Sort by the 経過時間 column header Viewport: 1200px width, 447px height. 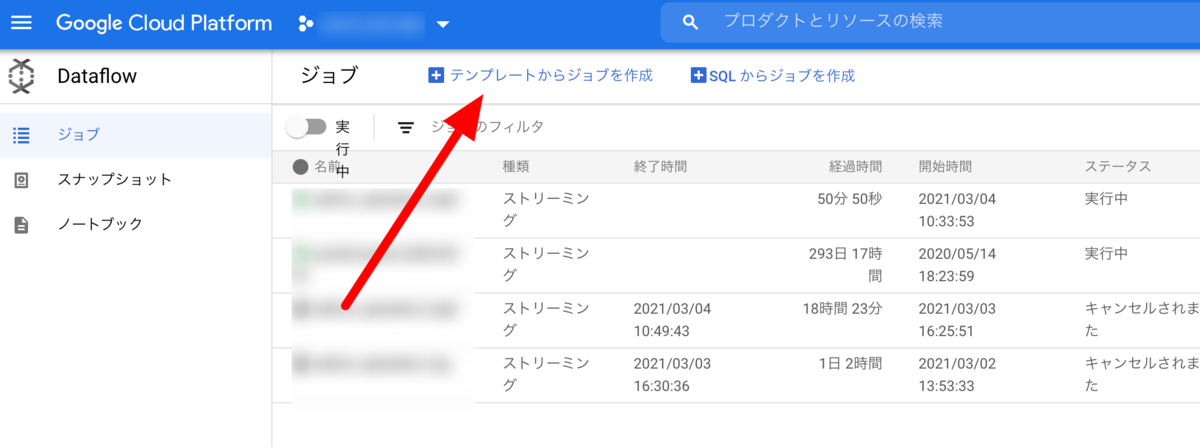855,167
